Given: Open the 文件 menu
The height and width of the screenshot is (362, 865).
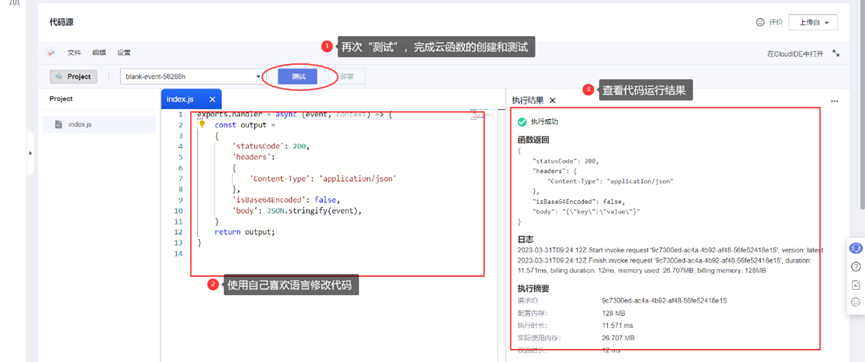Looking at the screenshot, I should click(x=74, y=53).
